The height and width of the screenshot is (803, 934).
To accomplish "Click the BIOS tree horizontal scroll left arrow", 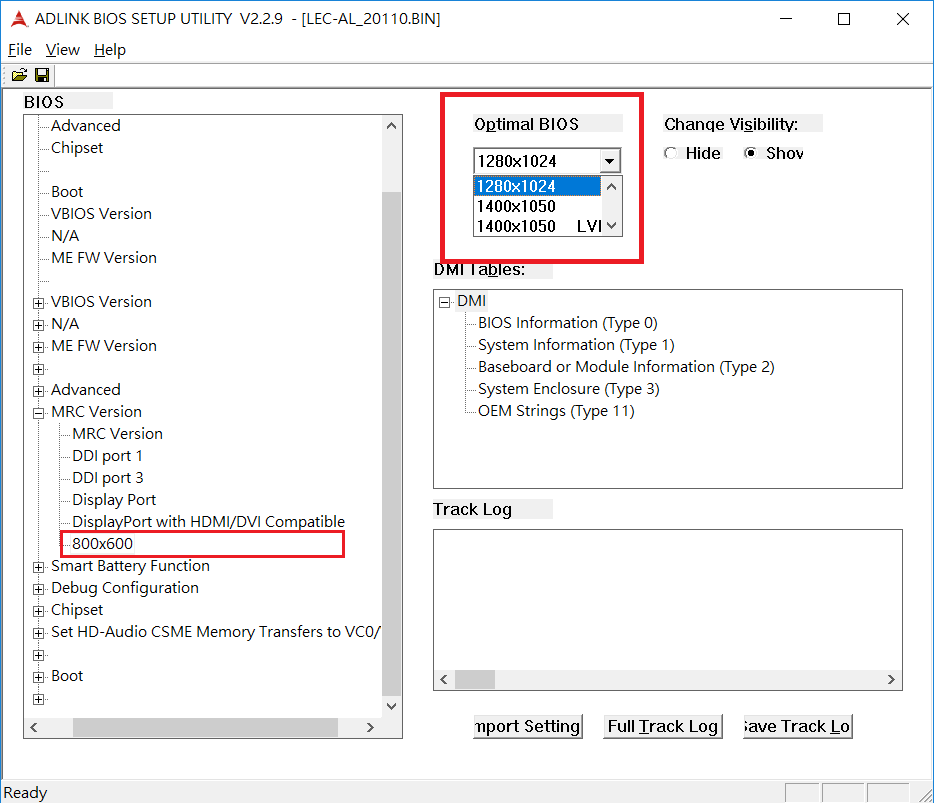I will [x=34, y=727].
